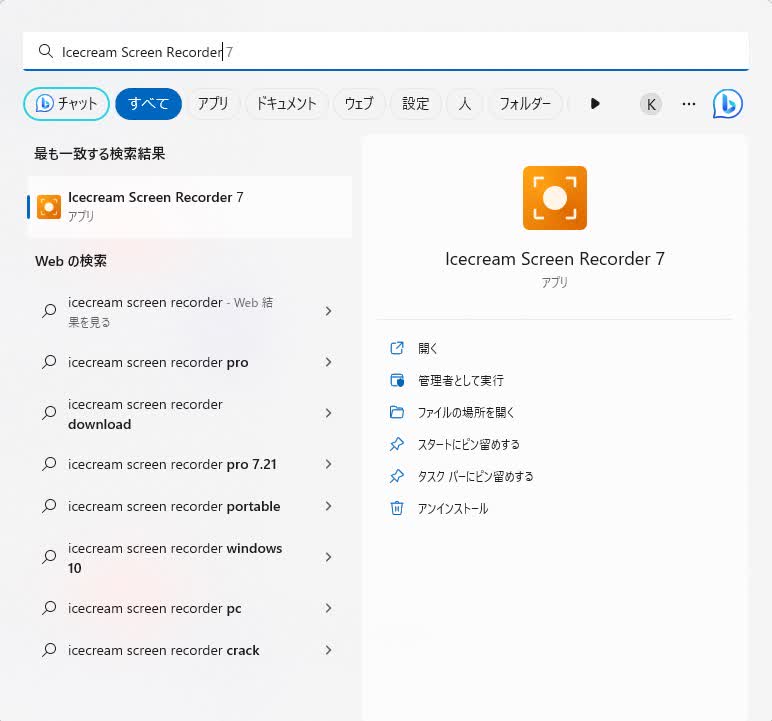This screenshot has width=772, height=721.
Task: Expand the 'icecream screen recorder pro' chevron
Action: [x=328, y=362]
